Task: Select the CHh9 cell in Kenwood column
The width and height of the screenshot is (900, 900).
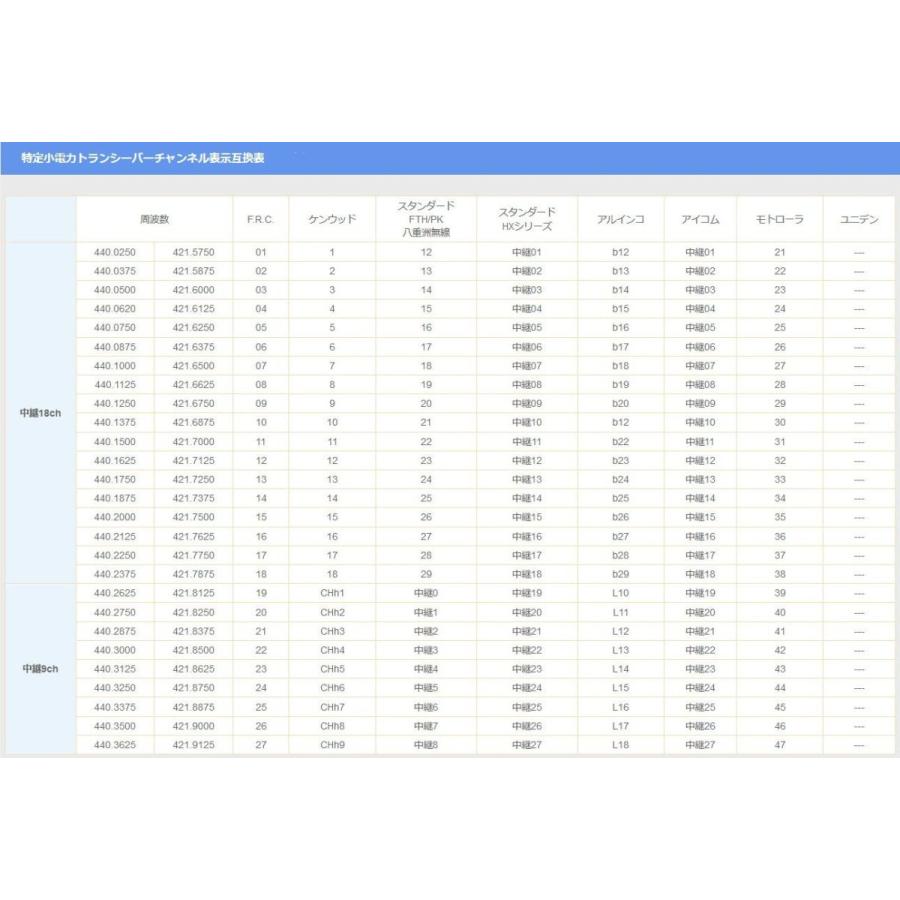Action: tap(332, 745)
